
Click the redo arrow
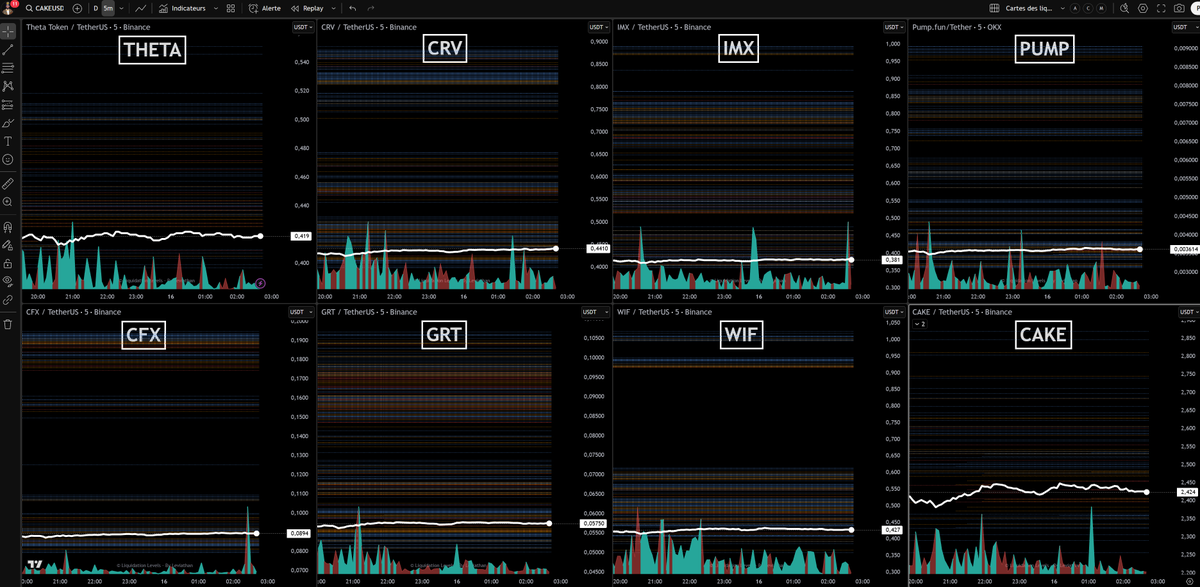coord(371,8)
